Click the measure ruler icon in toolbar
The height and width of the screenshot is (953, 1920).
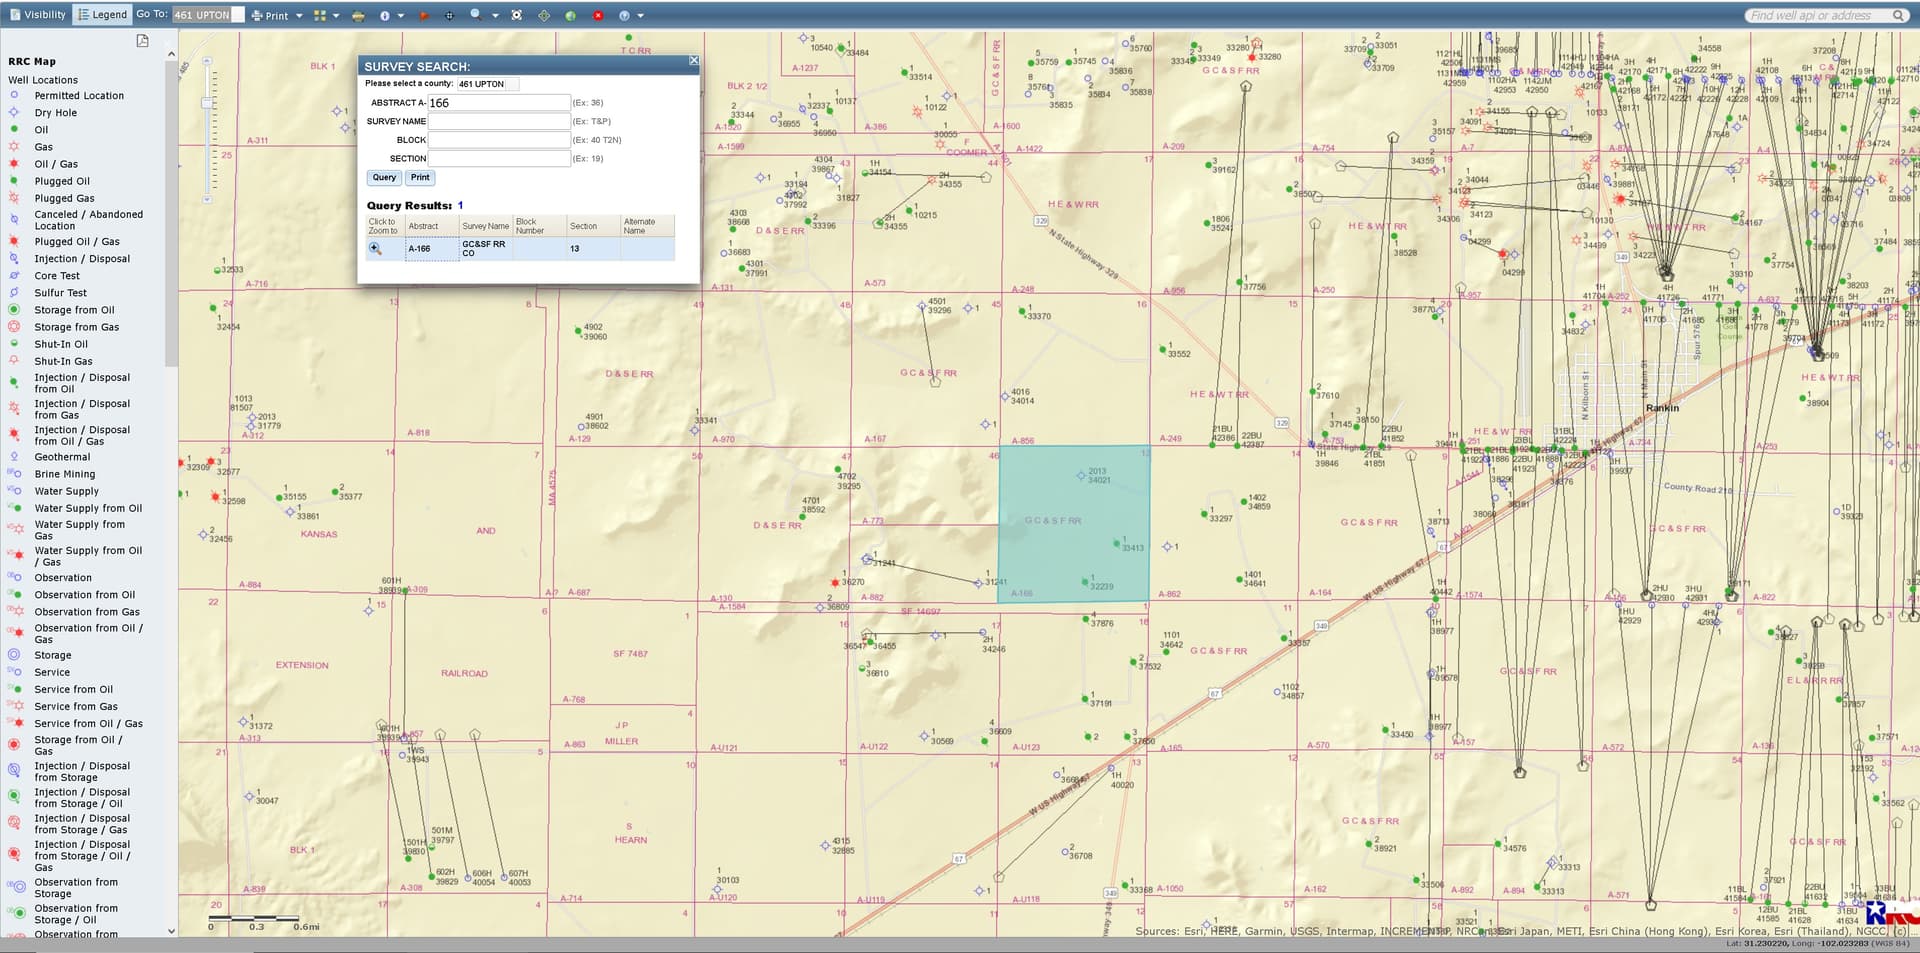(358, 16)
